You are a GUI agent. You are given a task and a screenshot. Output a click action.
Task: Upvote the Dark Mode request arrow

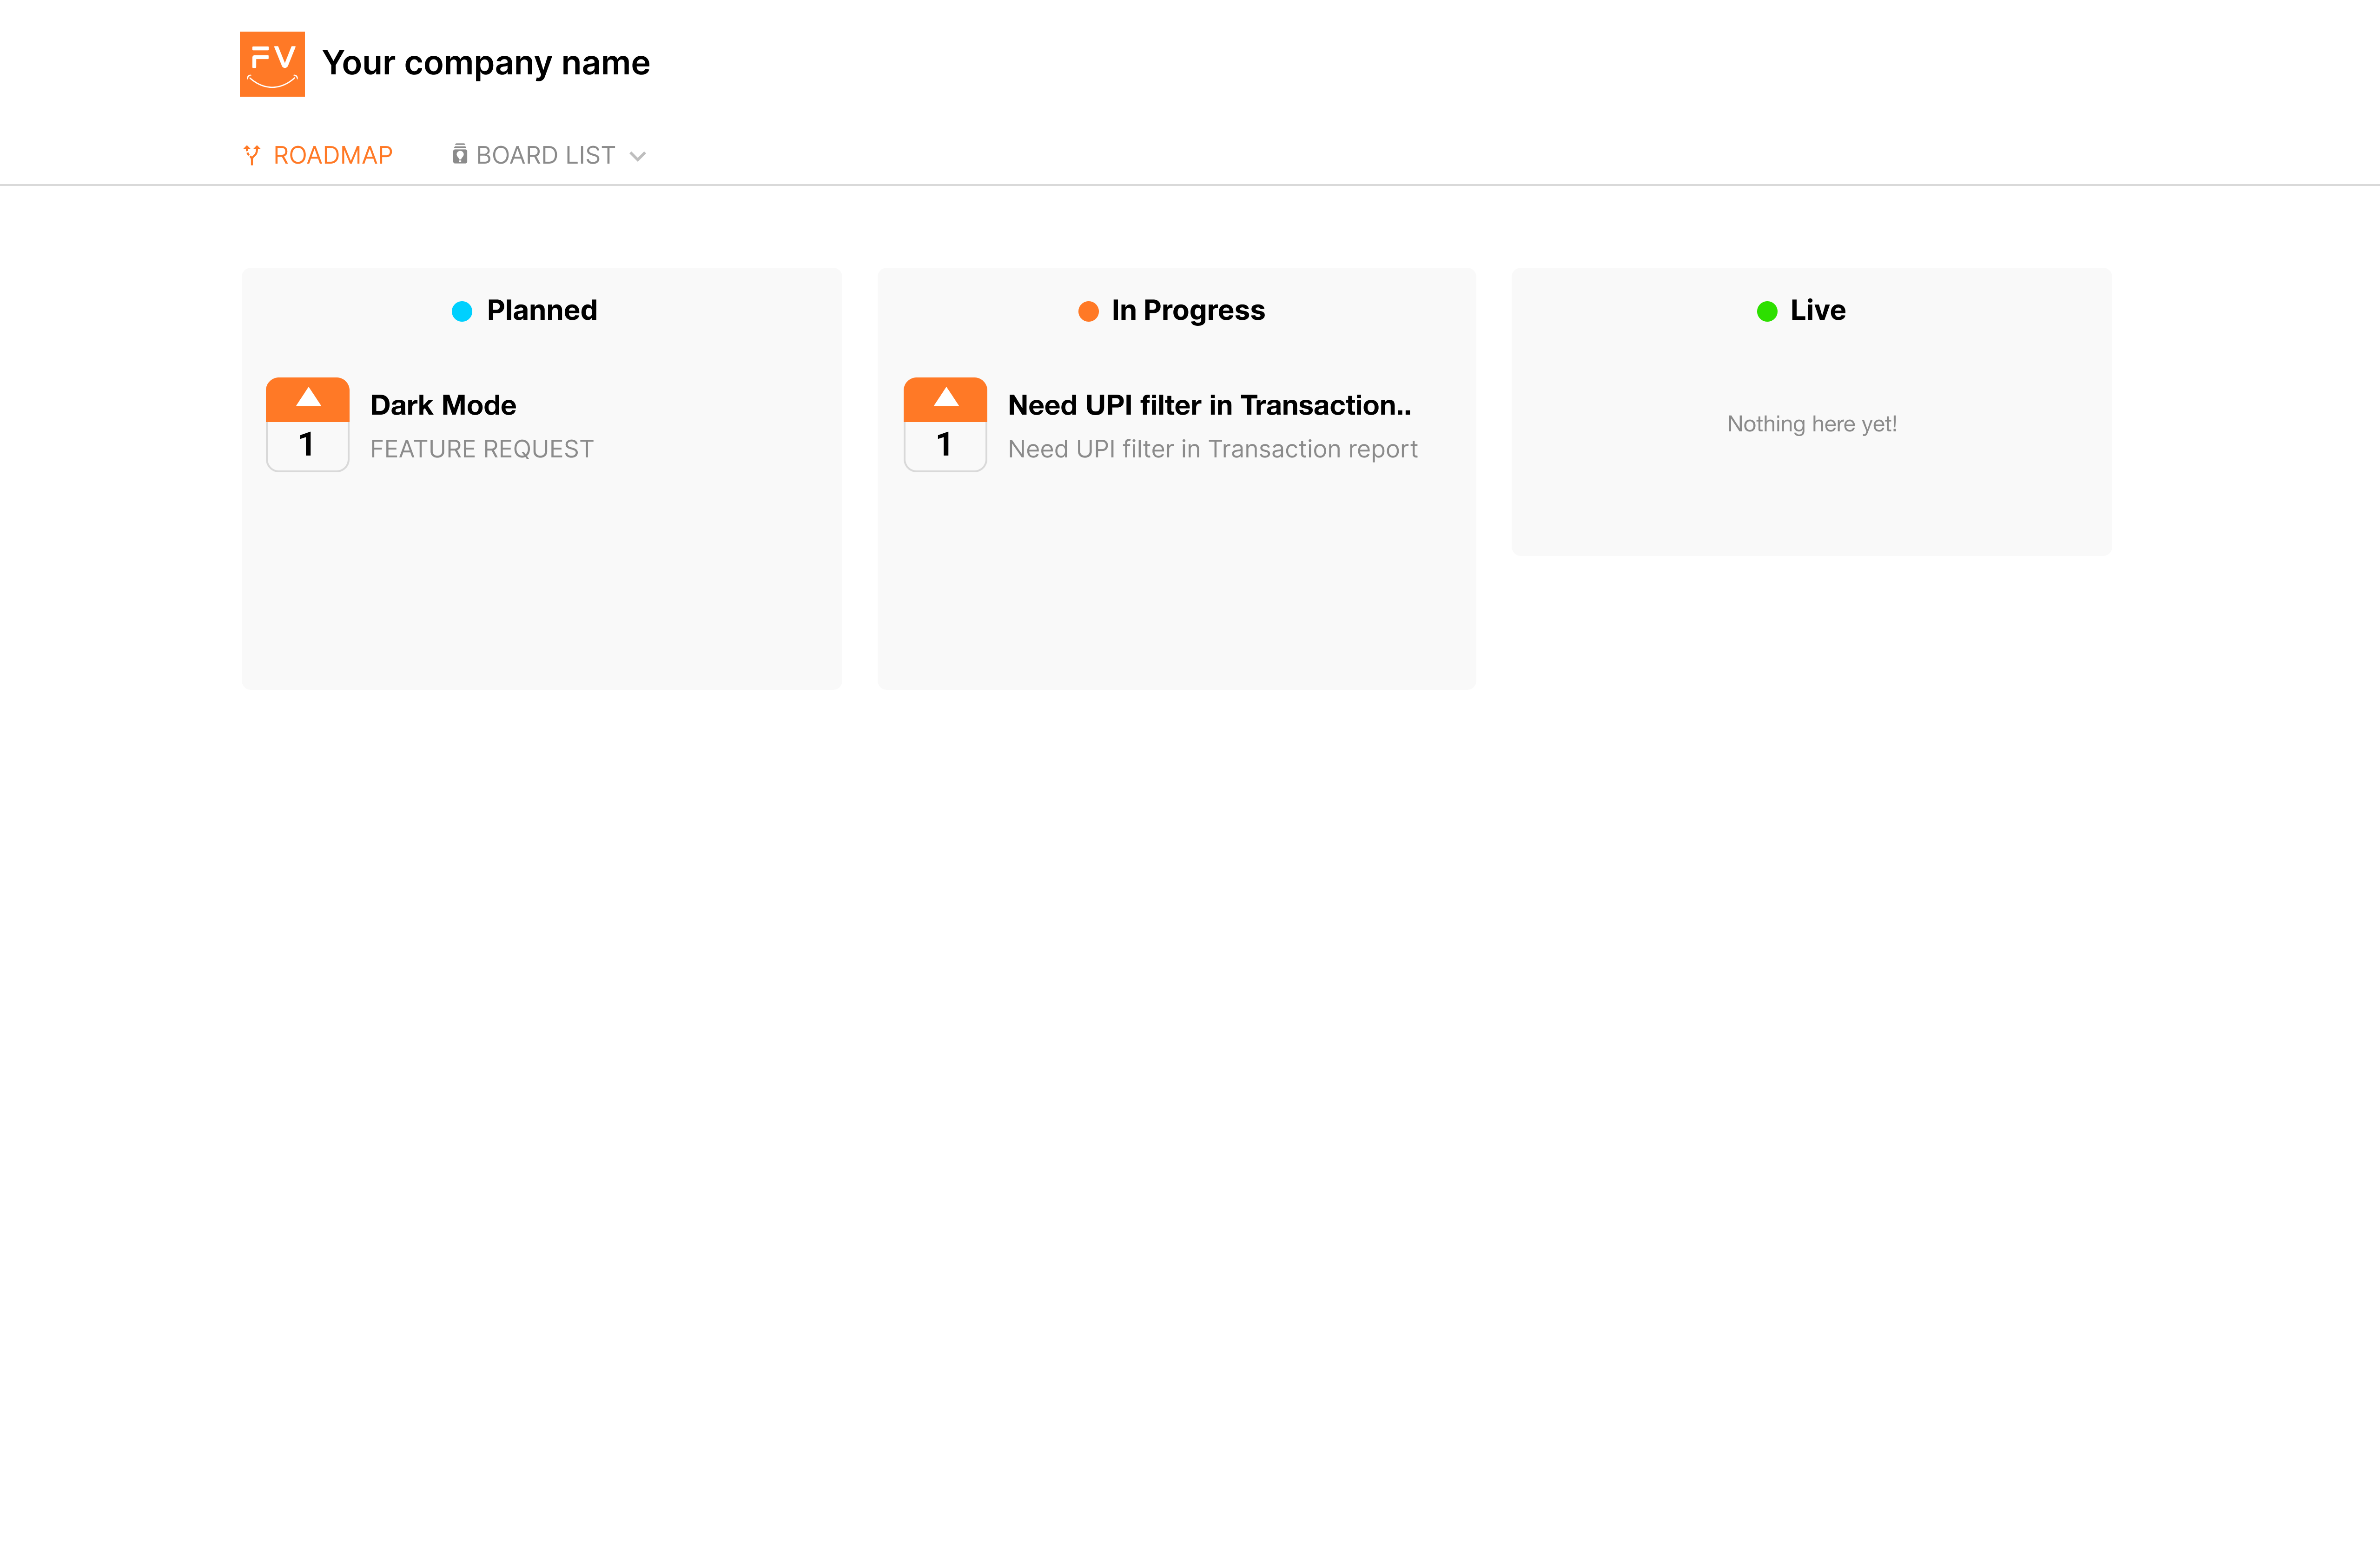tap(308, 398)
